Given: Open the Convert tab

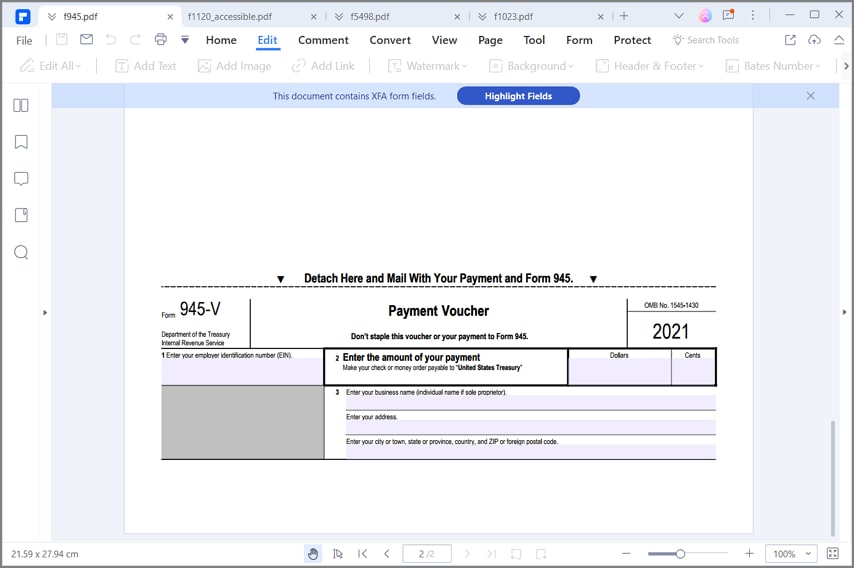Looking at the screenshot, I should (x=390, y=40).
